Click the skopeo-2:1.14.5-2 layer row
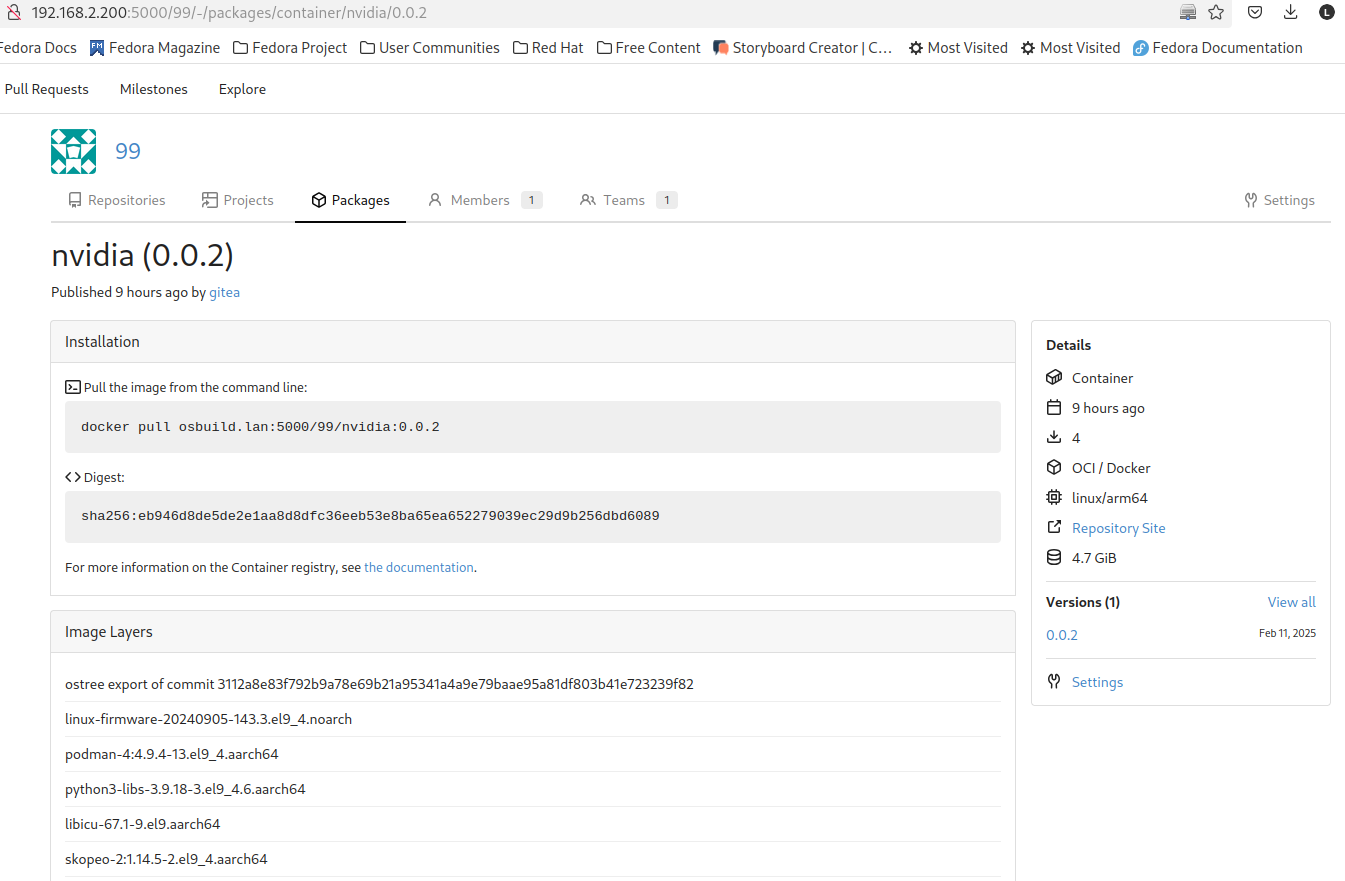 point(533,859)
